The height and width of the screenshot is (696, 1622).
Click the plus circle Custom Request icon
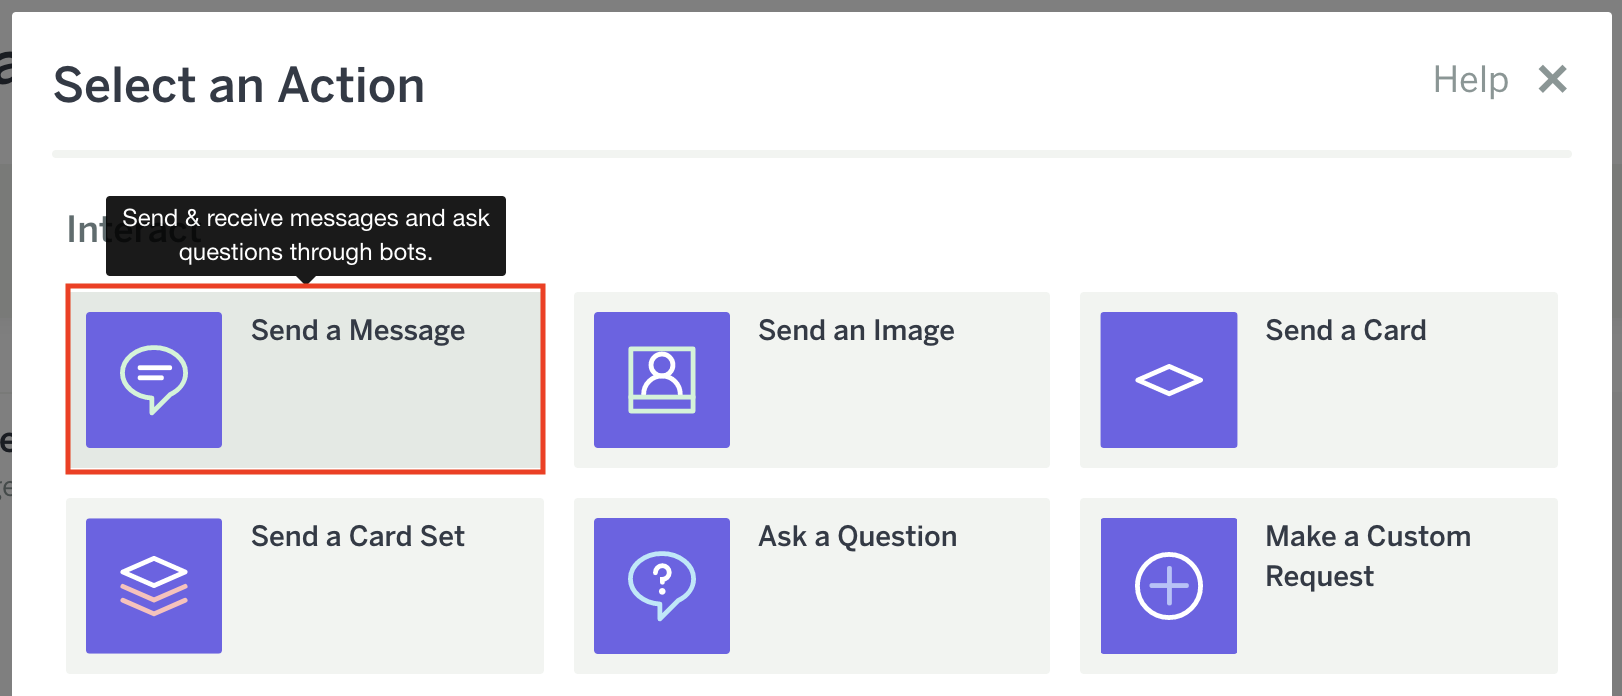point(1168,586)
